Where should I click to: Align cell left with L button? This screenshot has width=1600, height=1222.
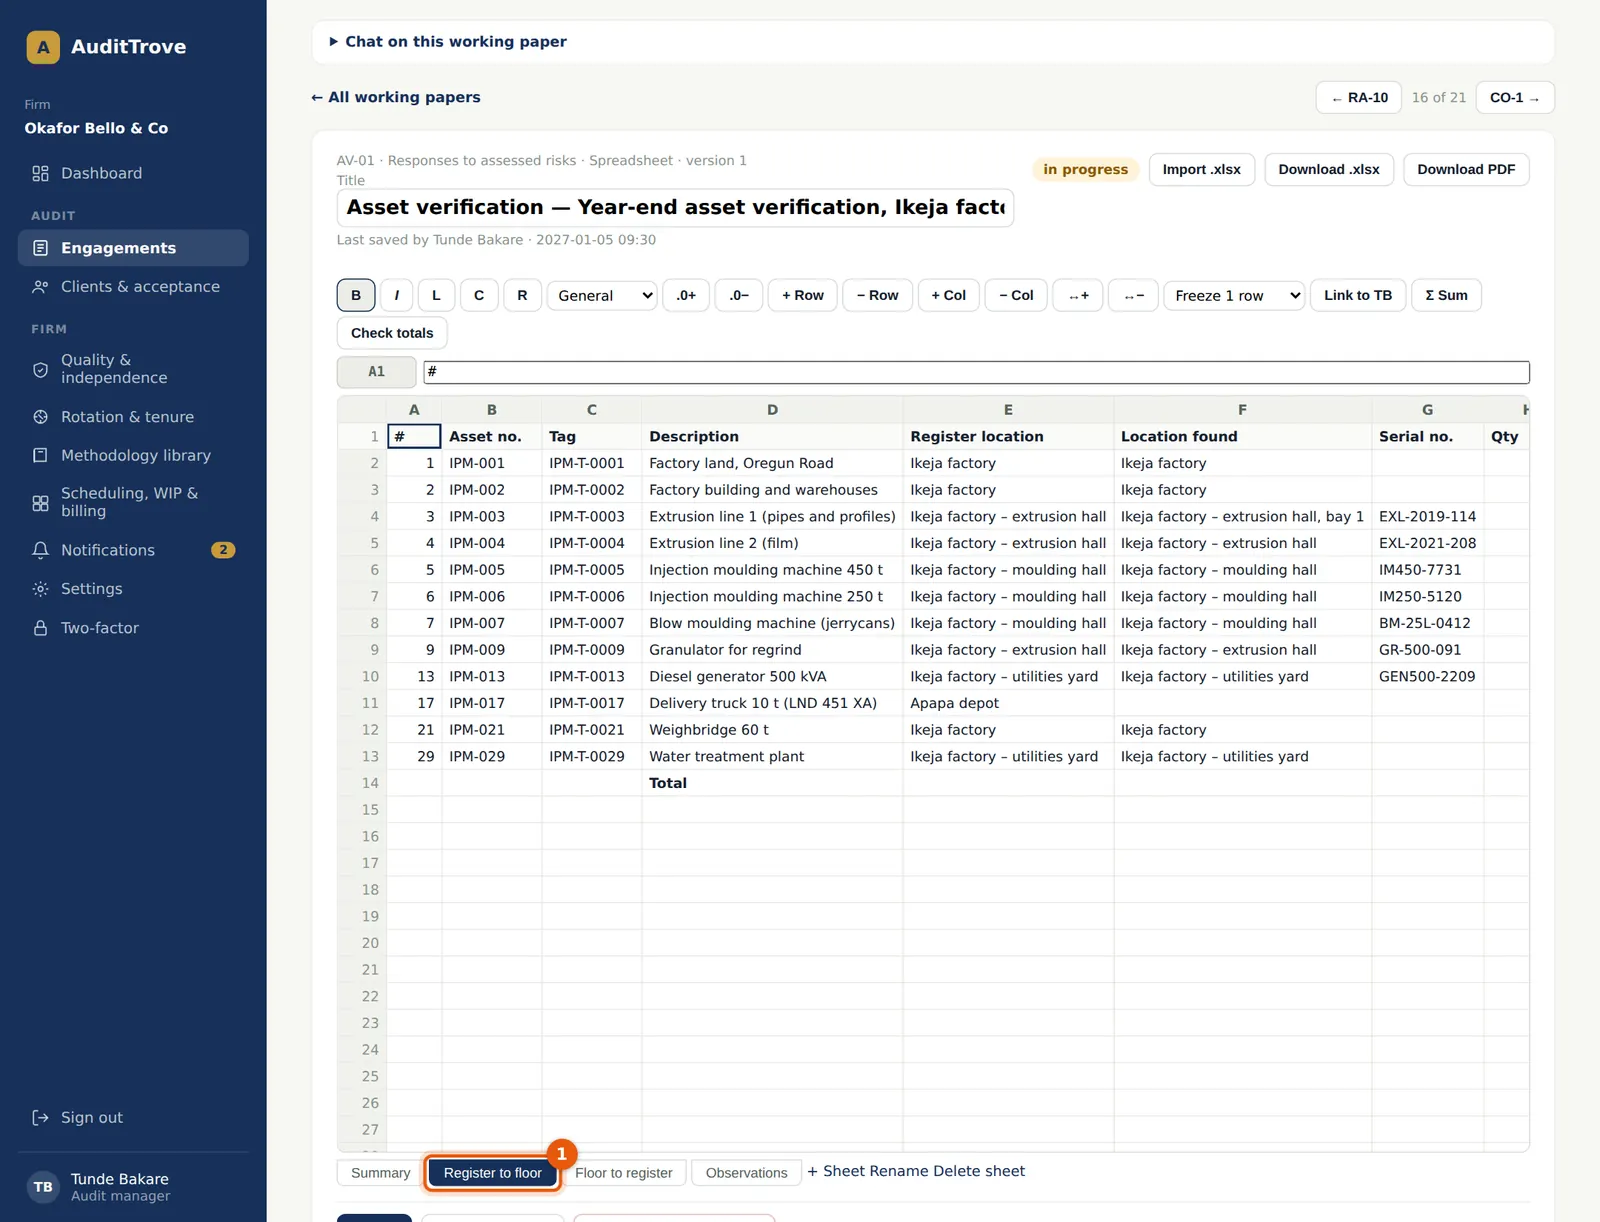[x=436, y=295]
